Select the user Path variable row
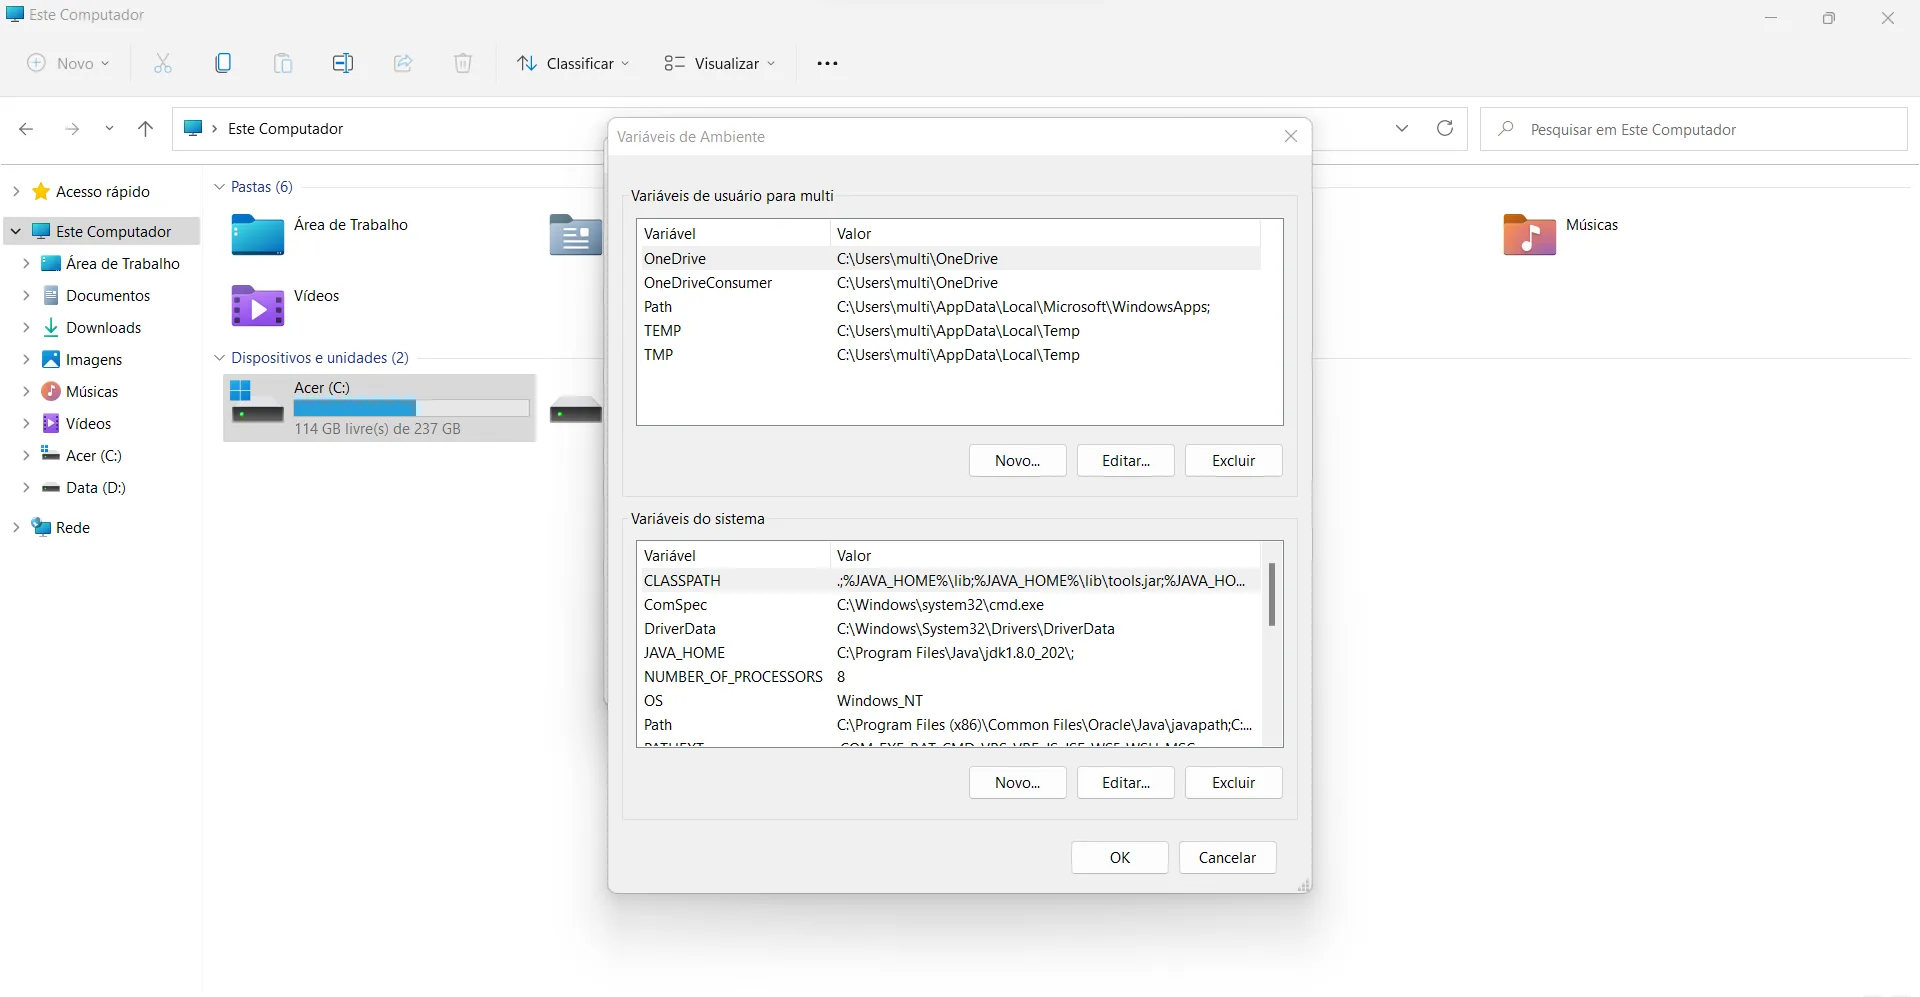This screenshot has width=1920, height=997. pyautogui.click(x=949, y=306)
